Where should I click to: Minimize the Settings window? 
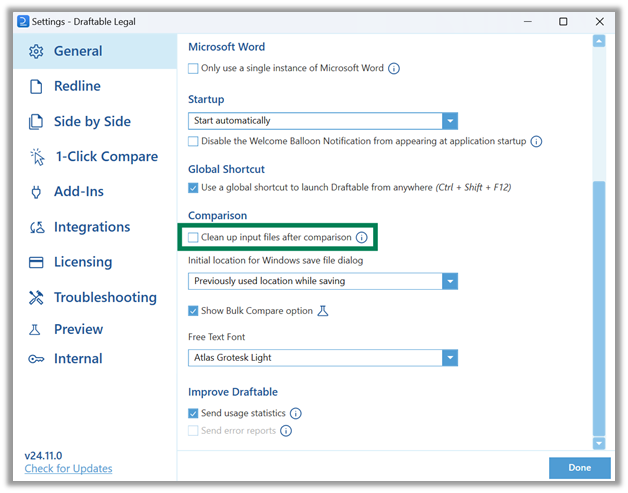pos(528,22)
